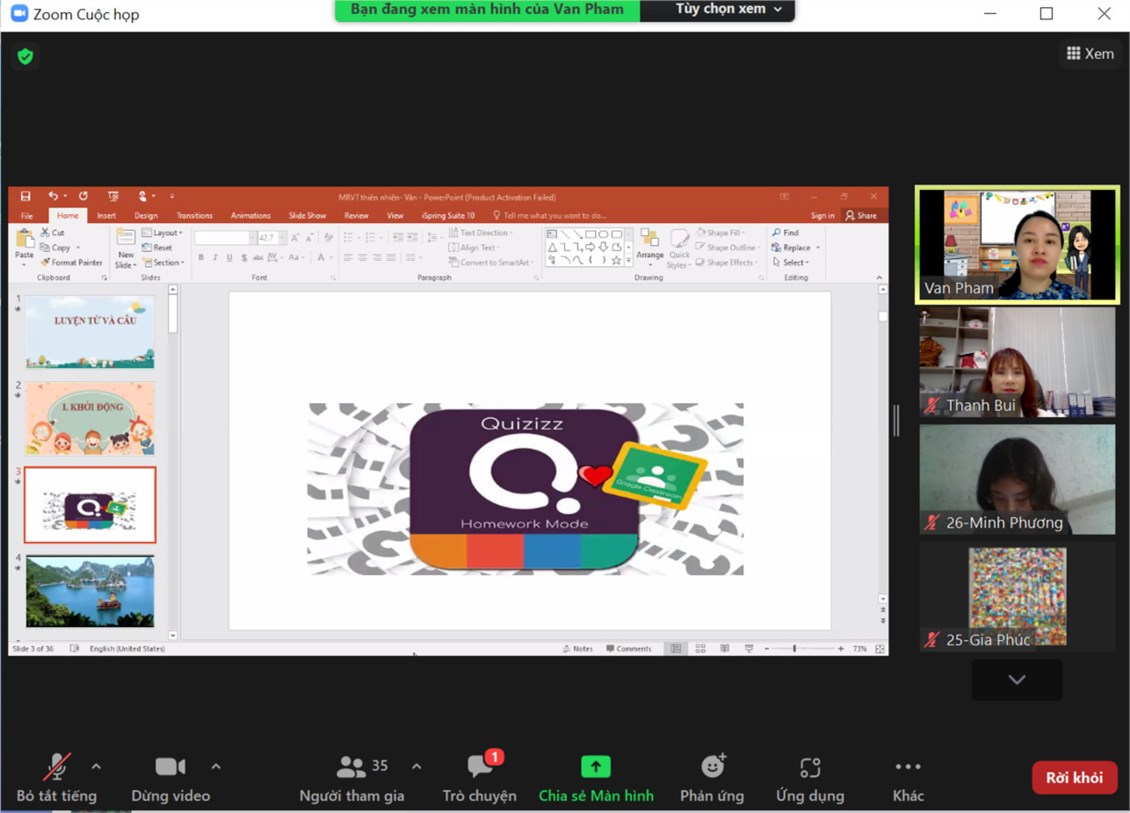Toggle camera with Dừng video

pyautogui.click(x=170, y=767)
